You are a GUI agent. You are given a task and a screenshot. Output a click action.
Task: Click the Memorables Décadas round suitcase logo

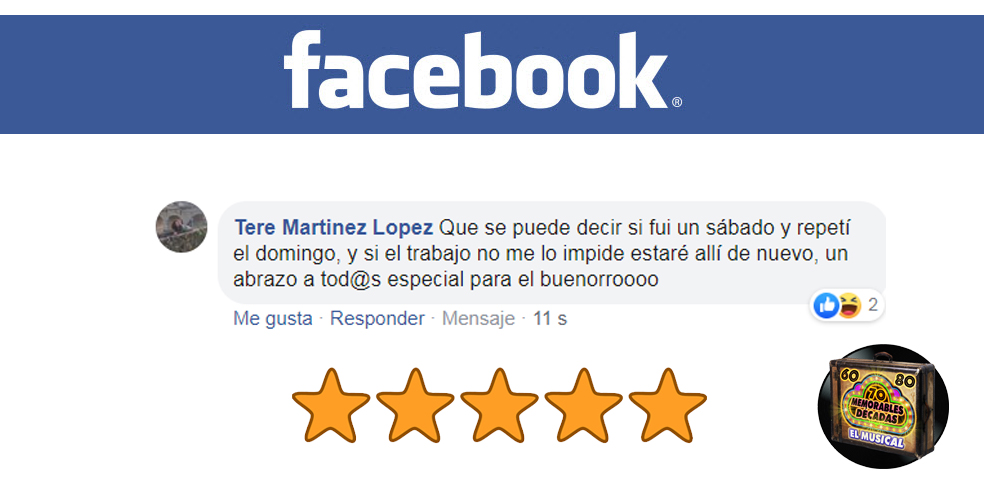(x=883, y=406)
